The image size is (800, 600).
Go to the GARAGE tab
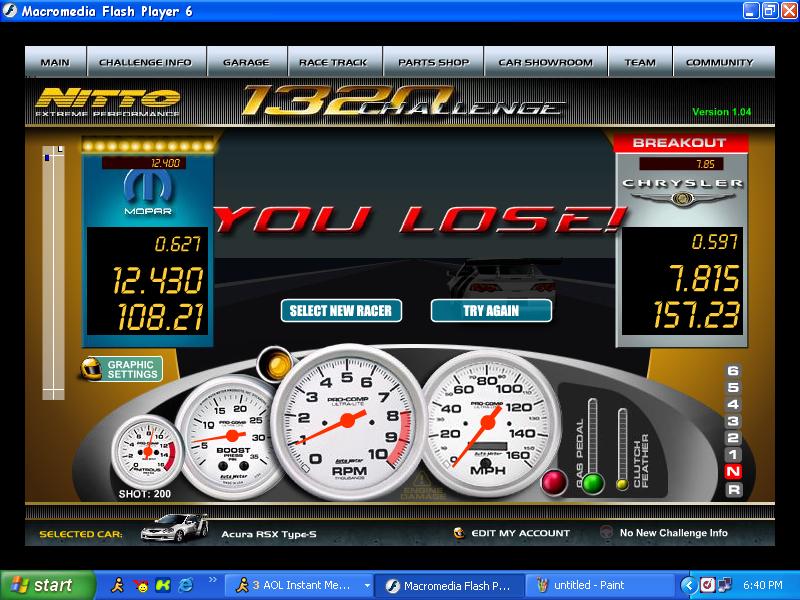(x=247, y=62)
